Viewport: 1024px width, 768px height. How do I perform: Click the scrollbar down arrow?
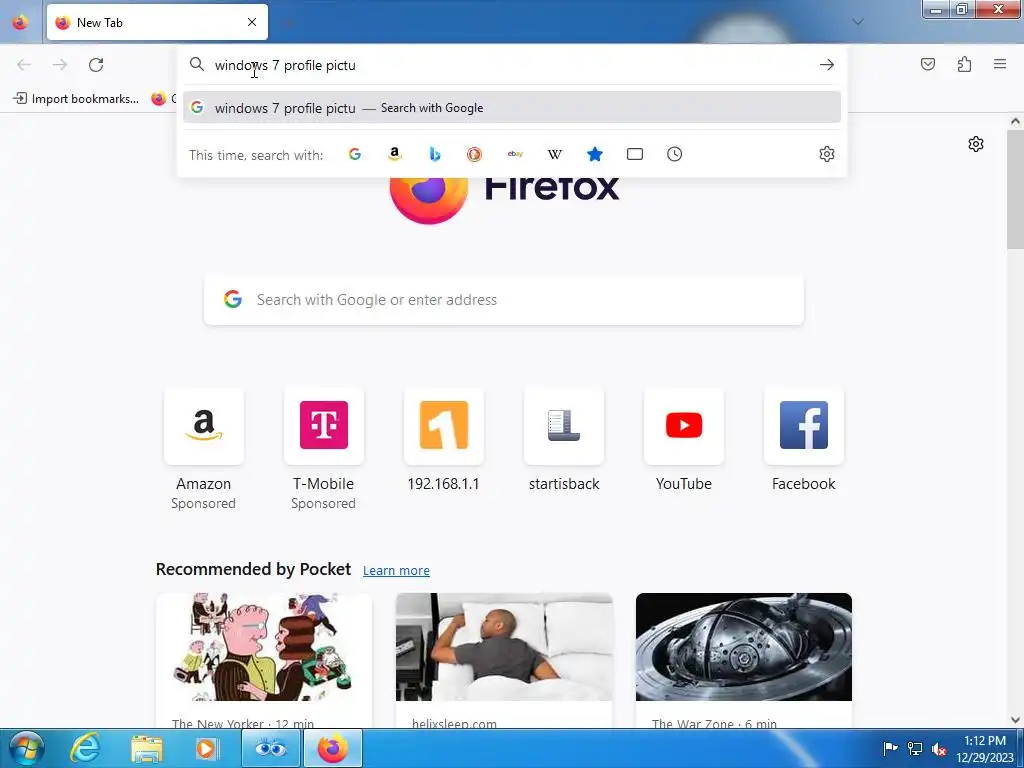click(1015, 720)
